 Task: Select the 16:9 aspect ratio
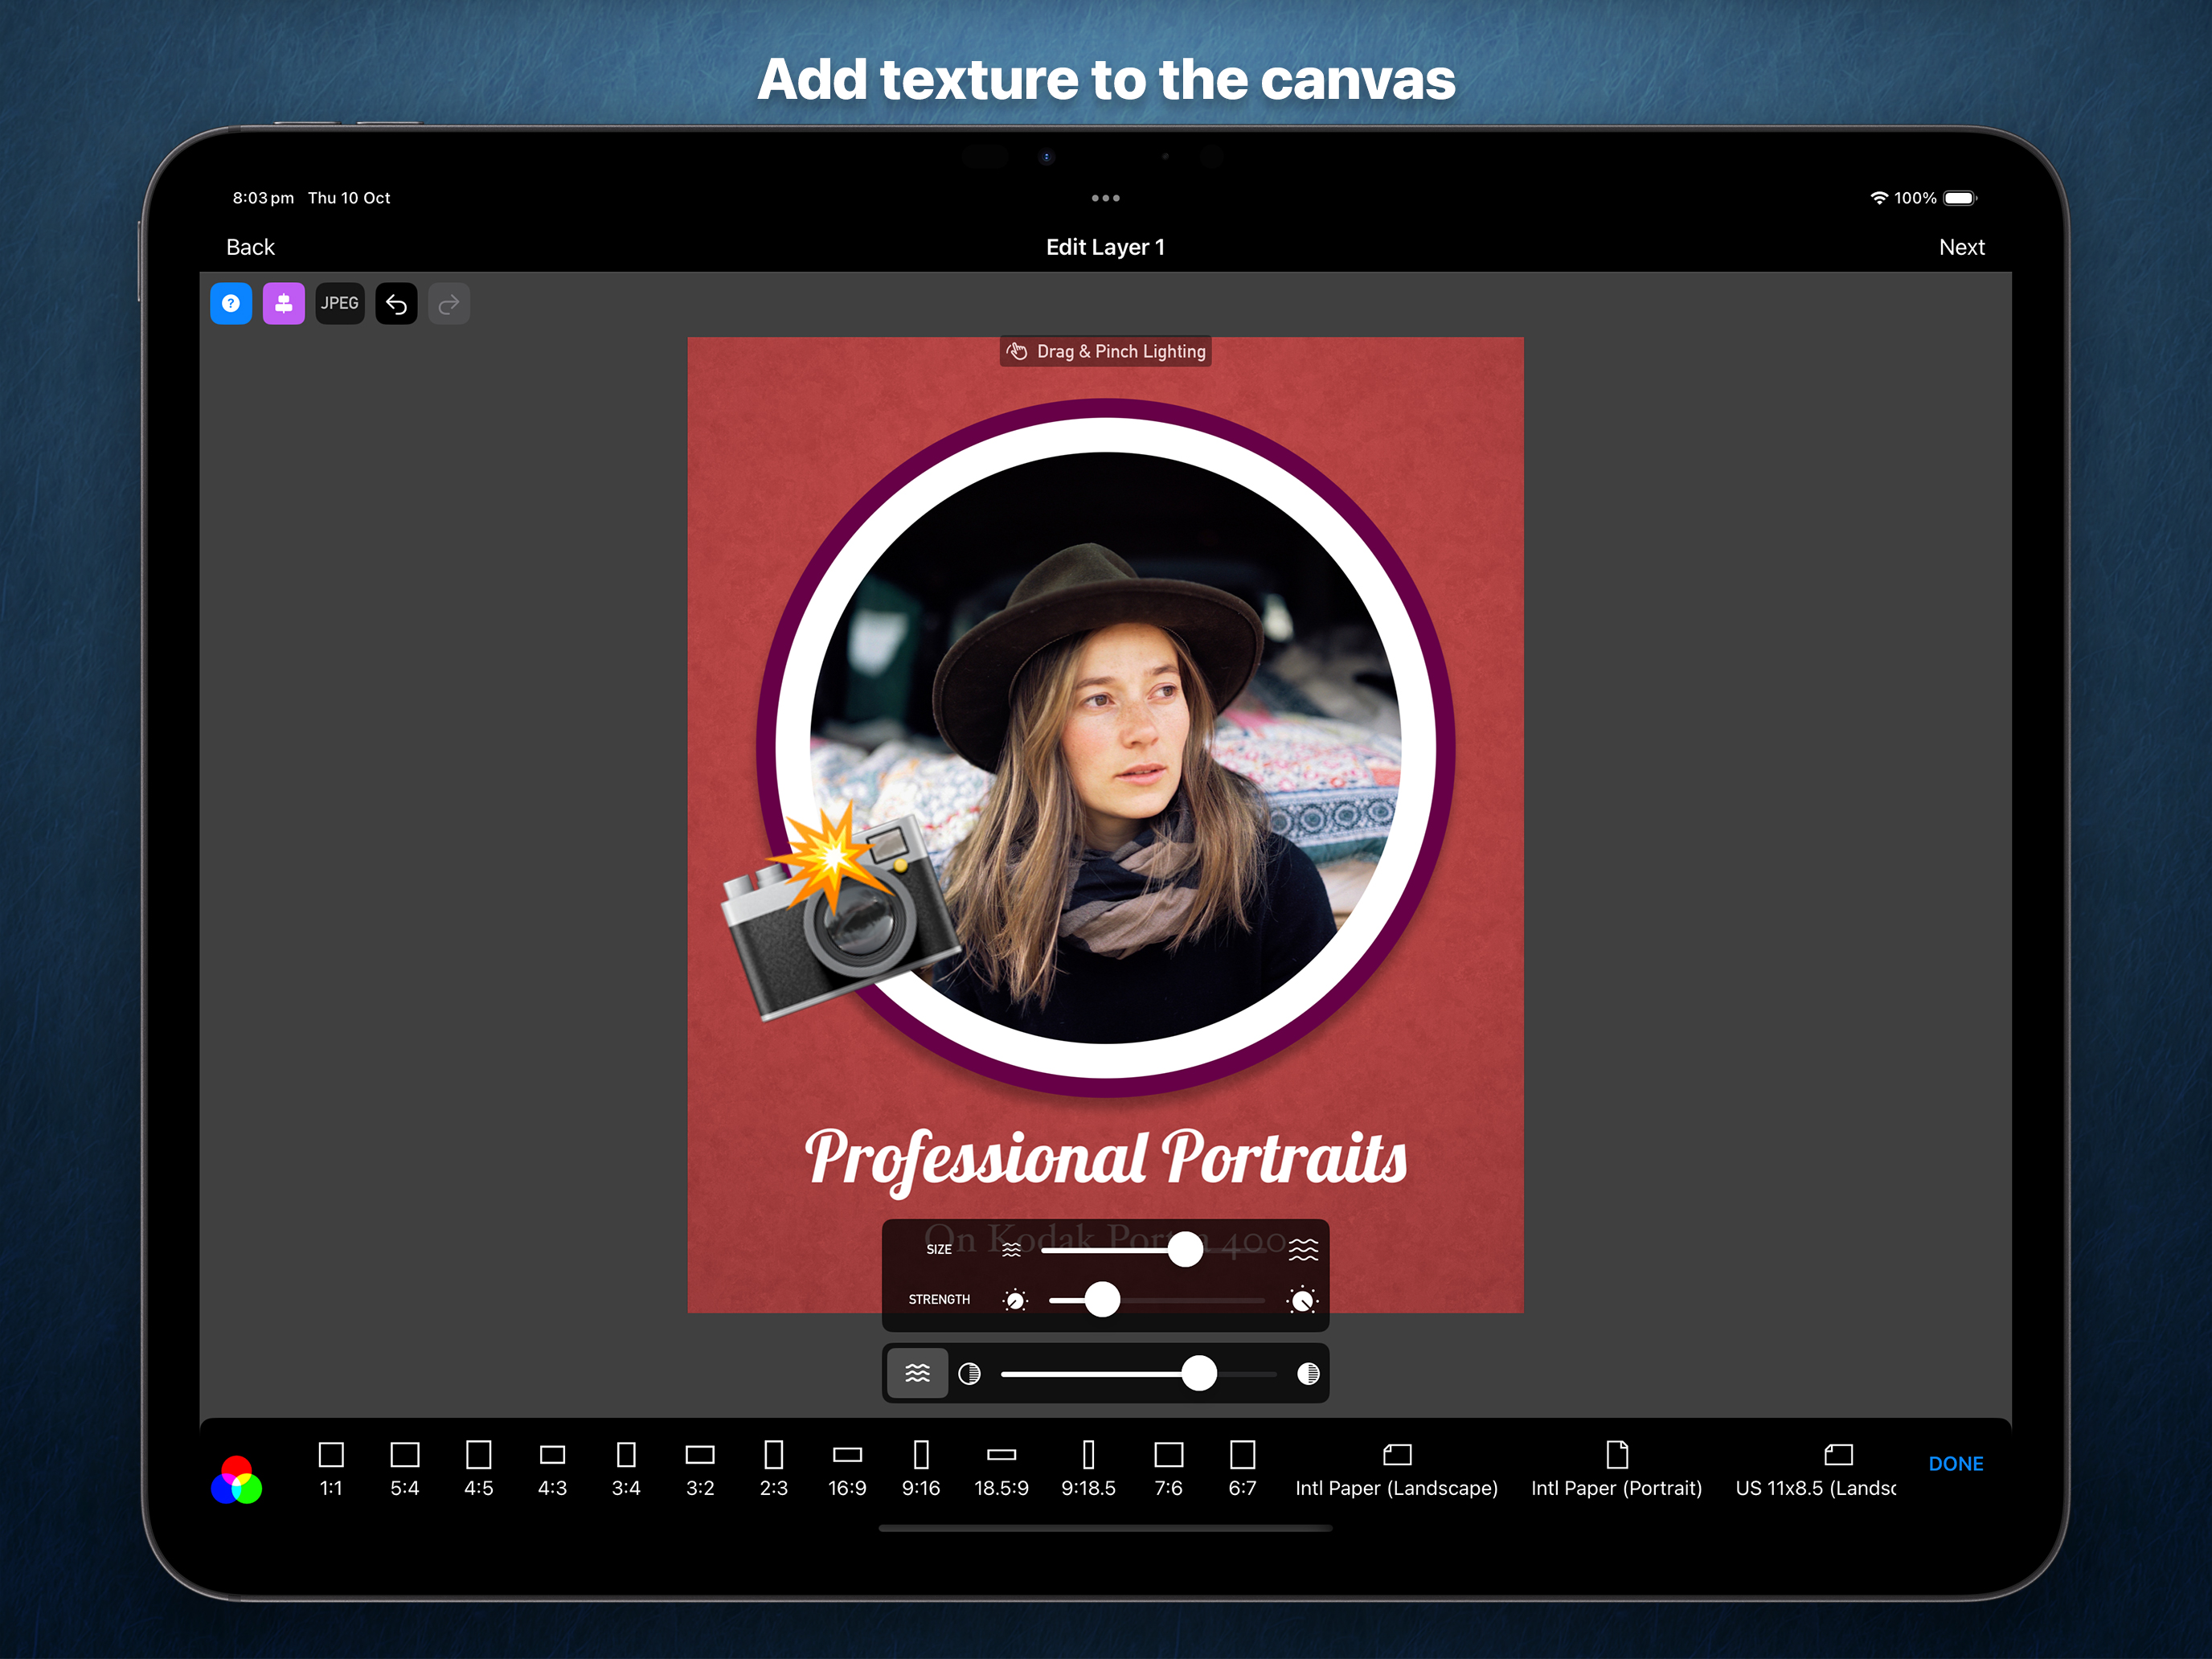pyautogui.click(x=847, y=1470)
